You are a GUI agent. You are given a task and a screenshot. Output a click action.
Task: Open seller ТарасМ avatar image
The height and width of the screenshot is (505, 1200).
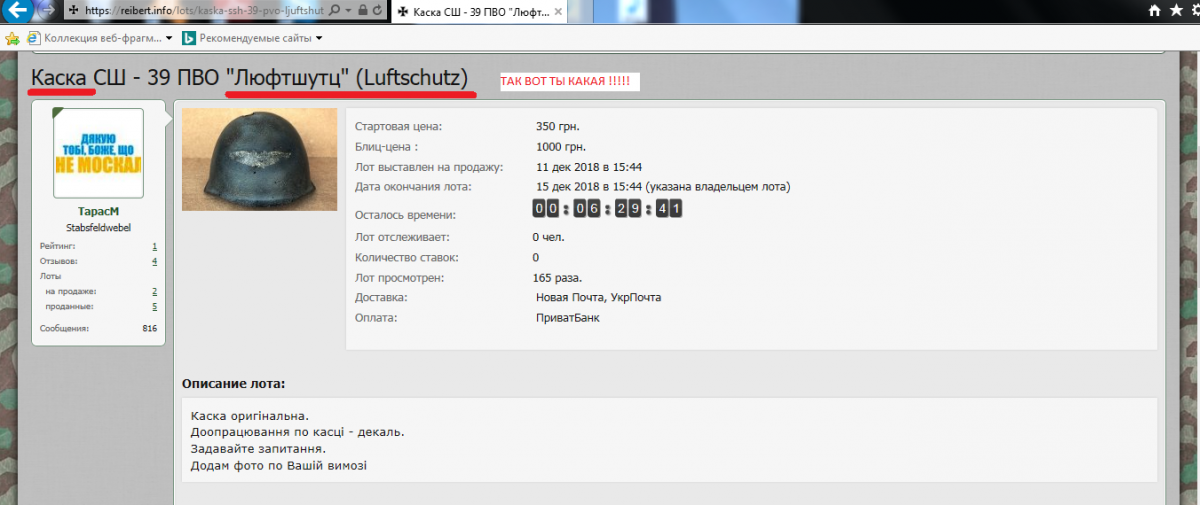pyautogui.click(x=98, y=153)
